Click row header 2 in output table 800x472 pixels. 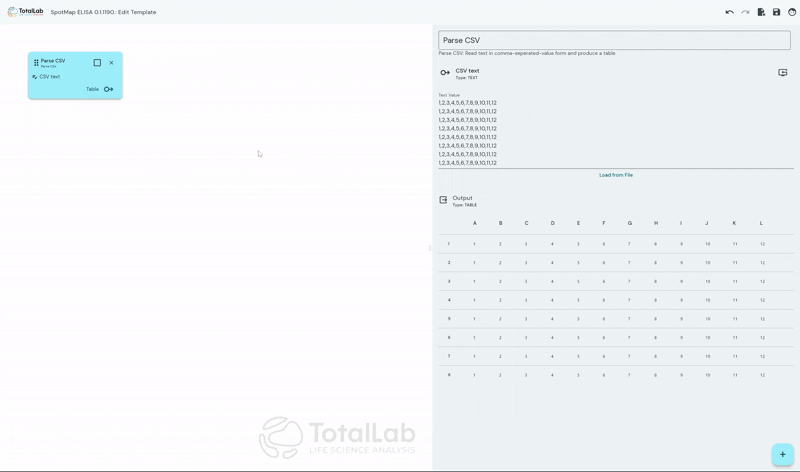449,263
